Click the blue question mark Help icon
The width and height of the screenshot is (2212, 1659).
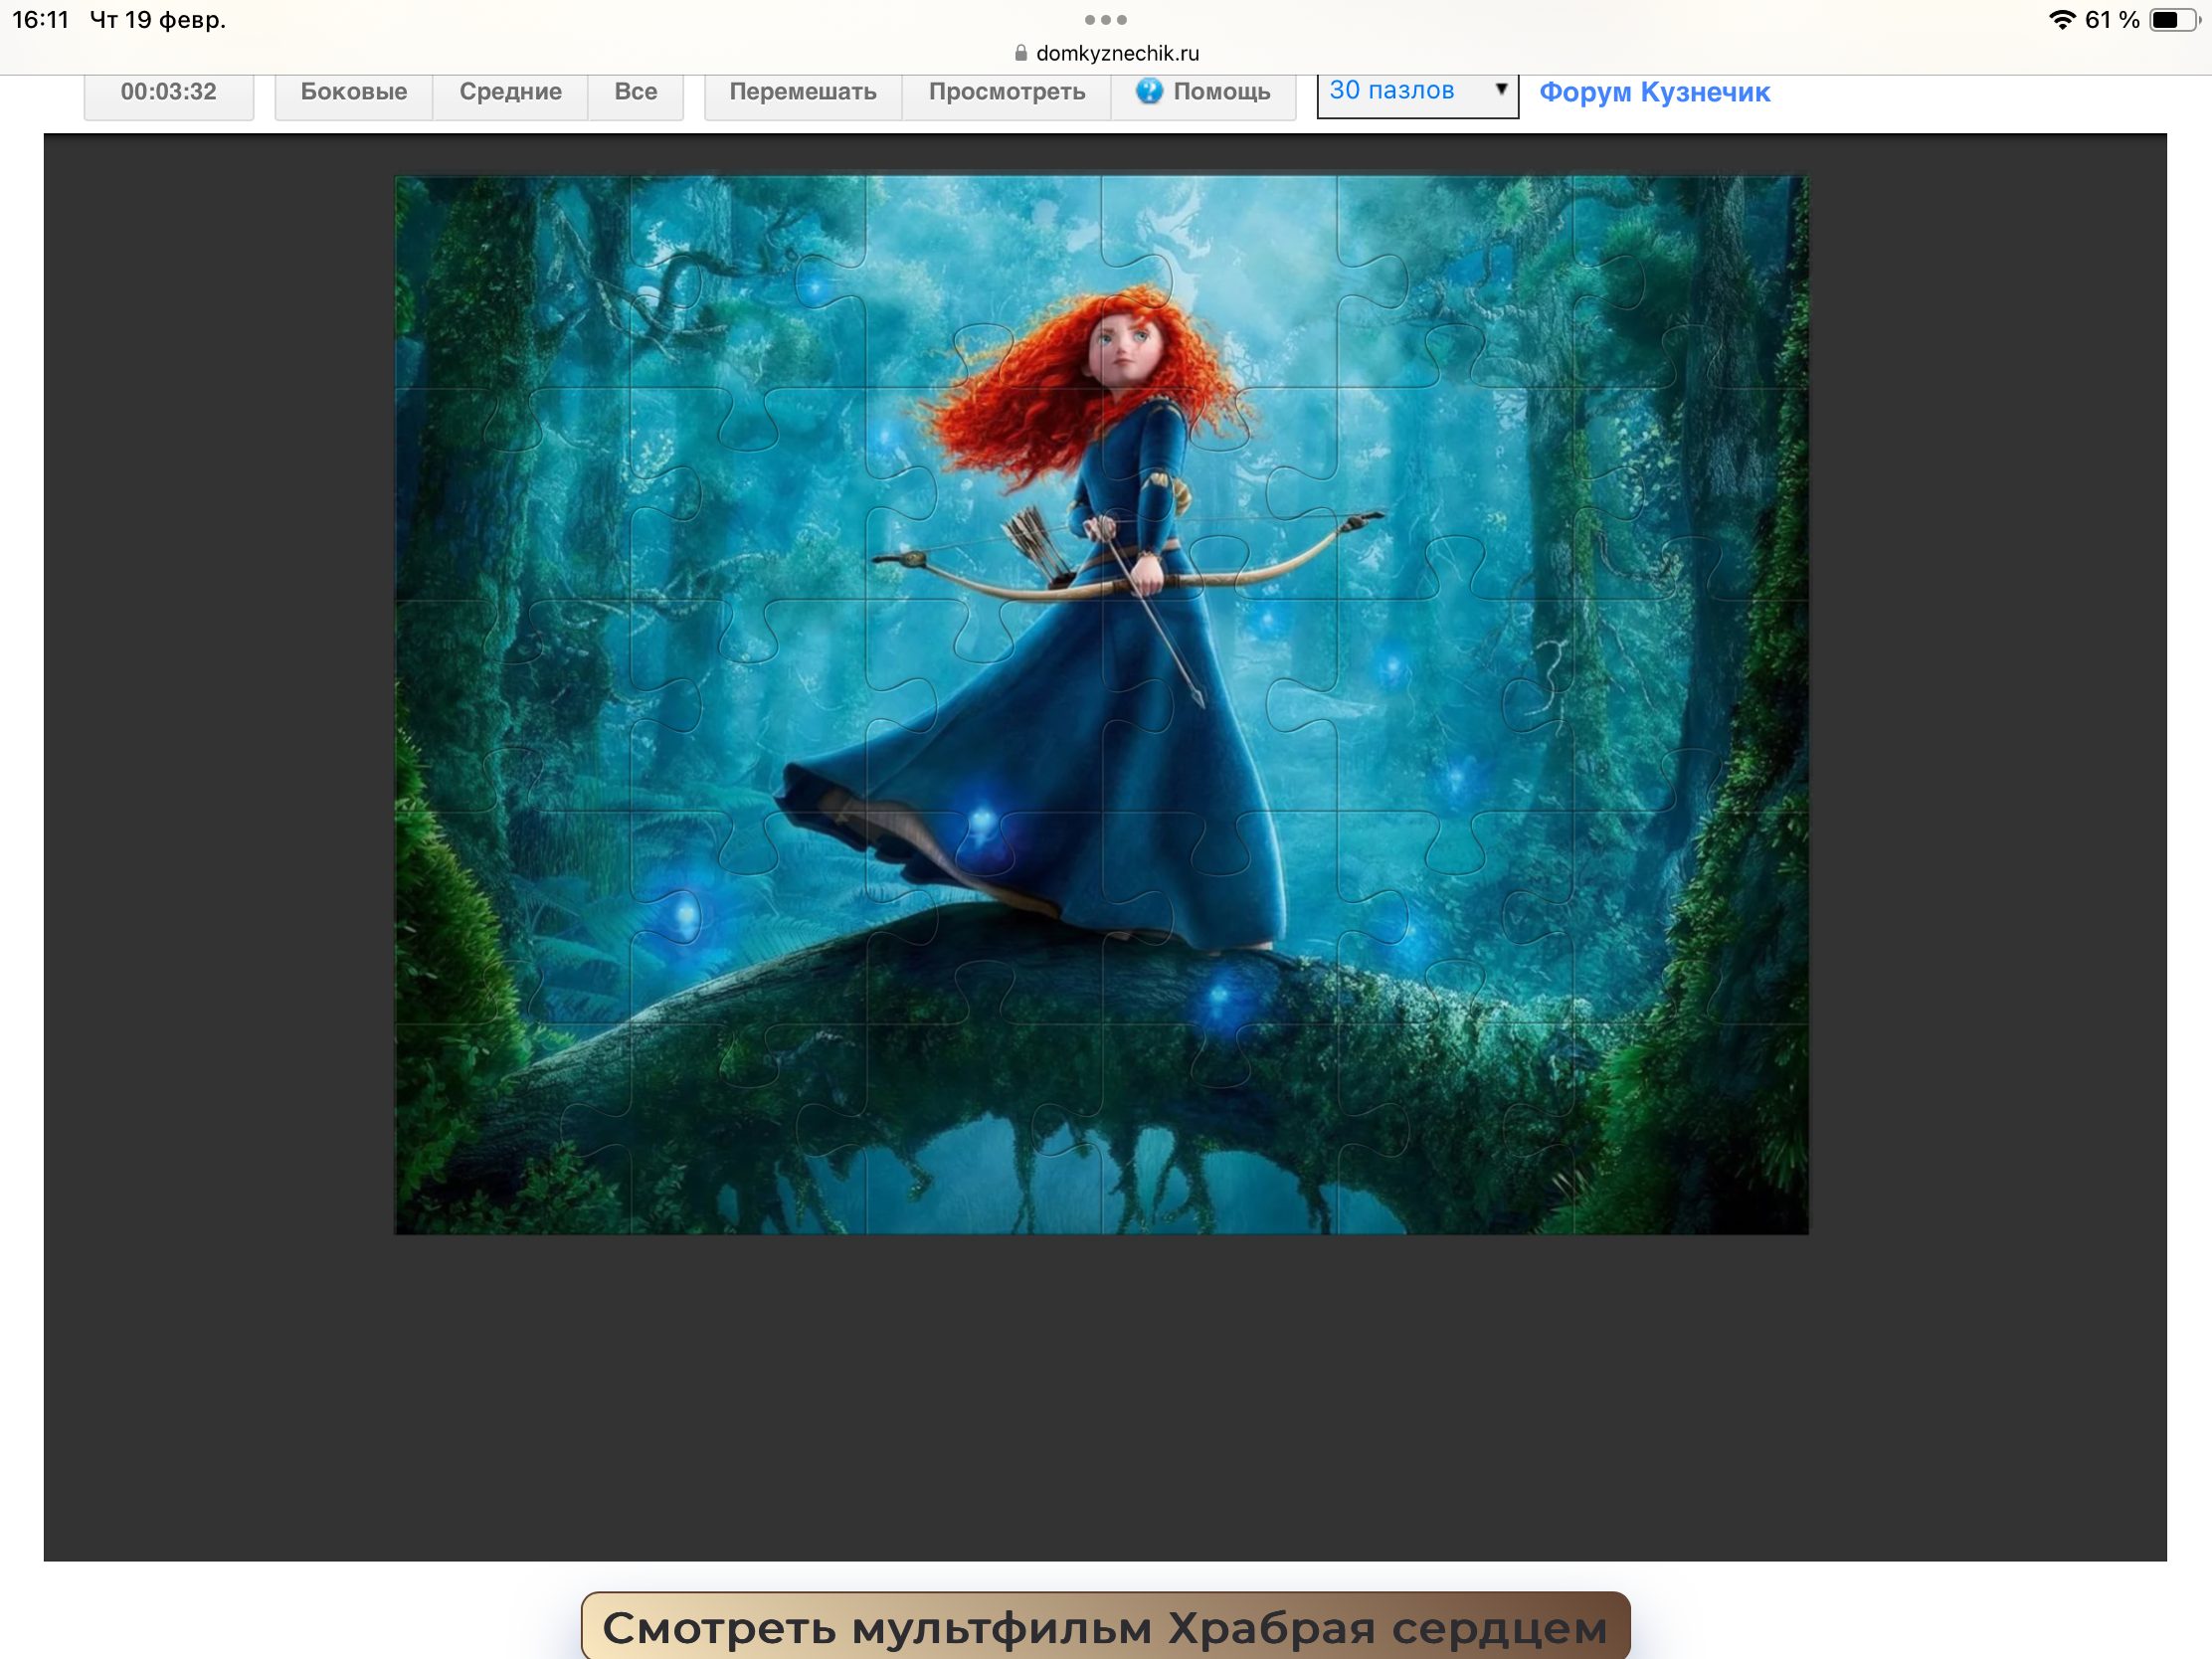point(1149,91)
